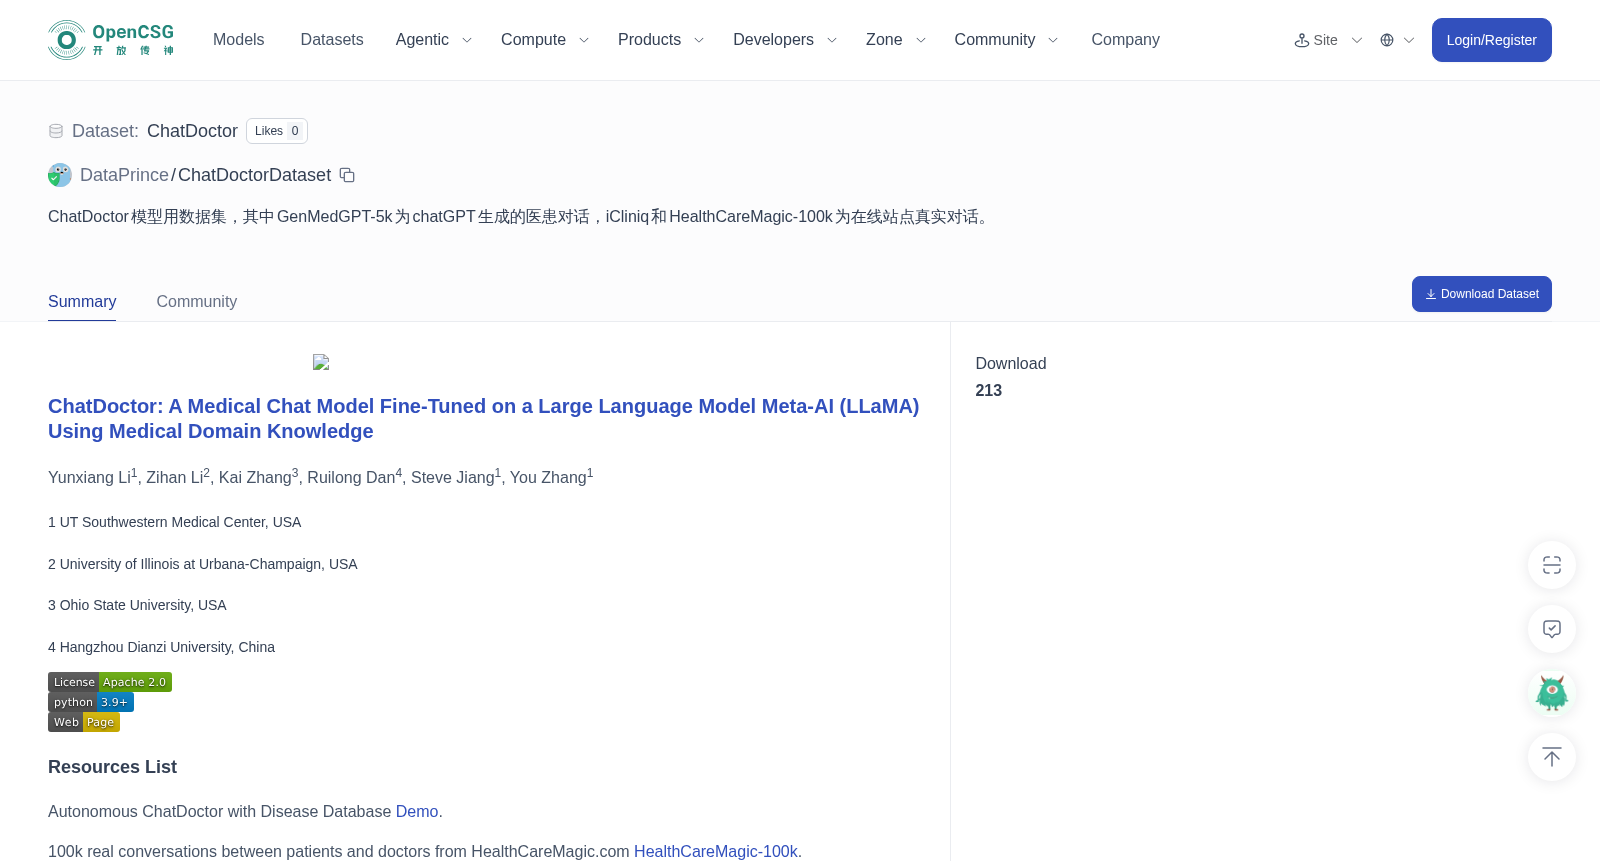Open the Site selector chevron
1600x861 pixels.
(1357, 40)
